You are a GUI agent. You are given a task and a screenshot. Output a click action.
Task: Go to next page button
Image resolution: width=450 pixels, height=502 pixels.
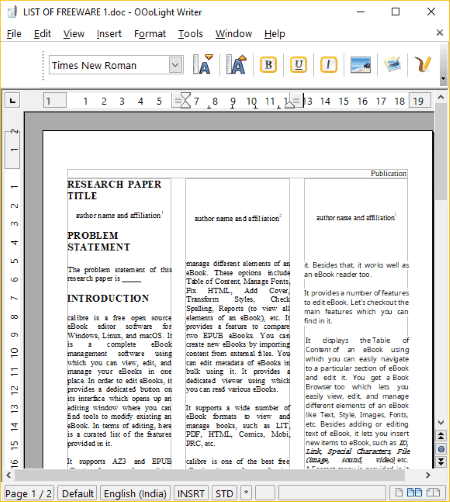coord(441,461)
